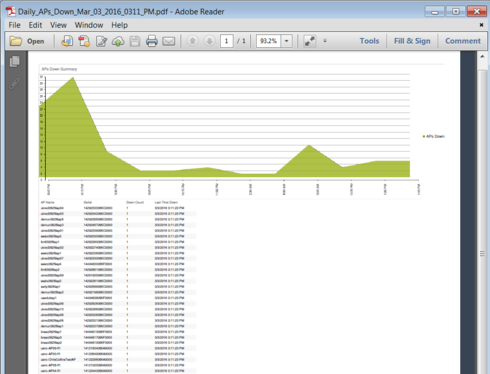Open the Tools pane

pyautogui.click(x=369, y=41)
